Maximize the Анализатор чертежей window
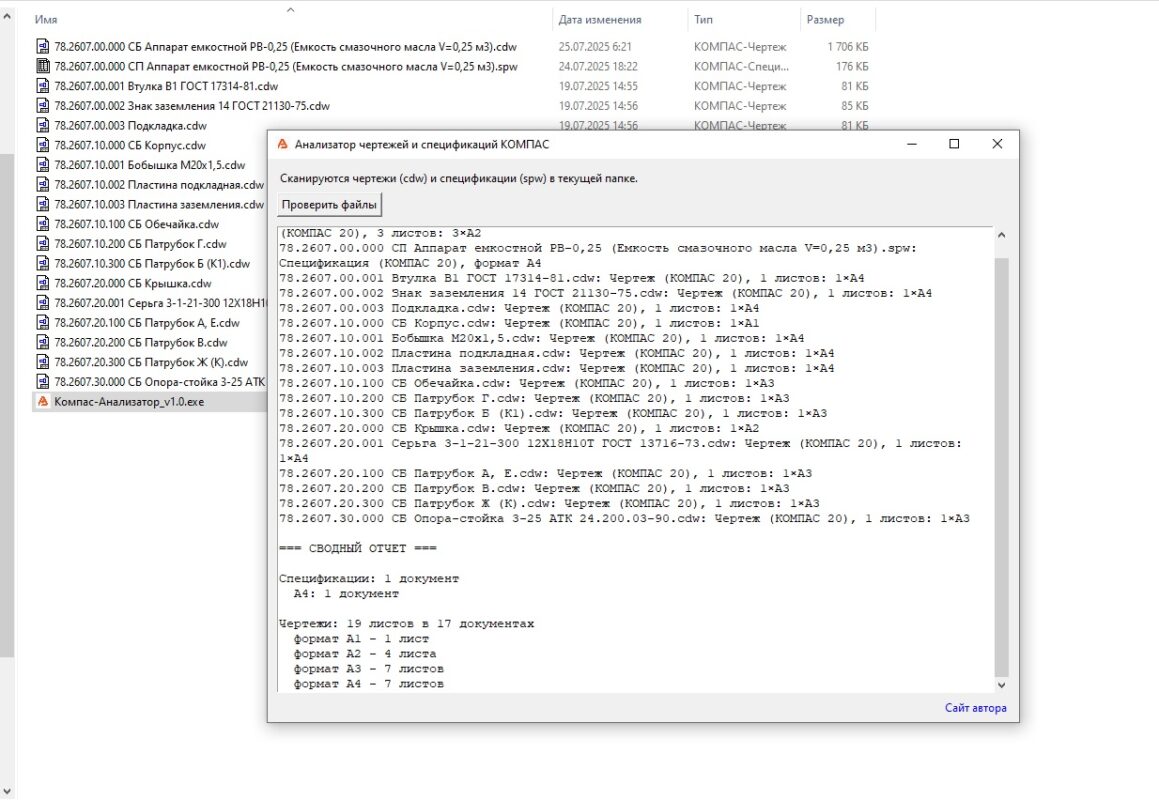The width and height of the screenshot is (1159, 800). (954, 144)
